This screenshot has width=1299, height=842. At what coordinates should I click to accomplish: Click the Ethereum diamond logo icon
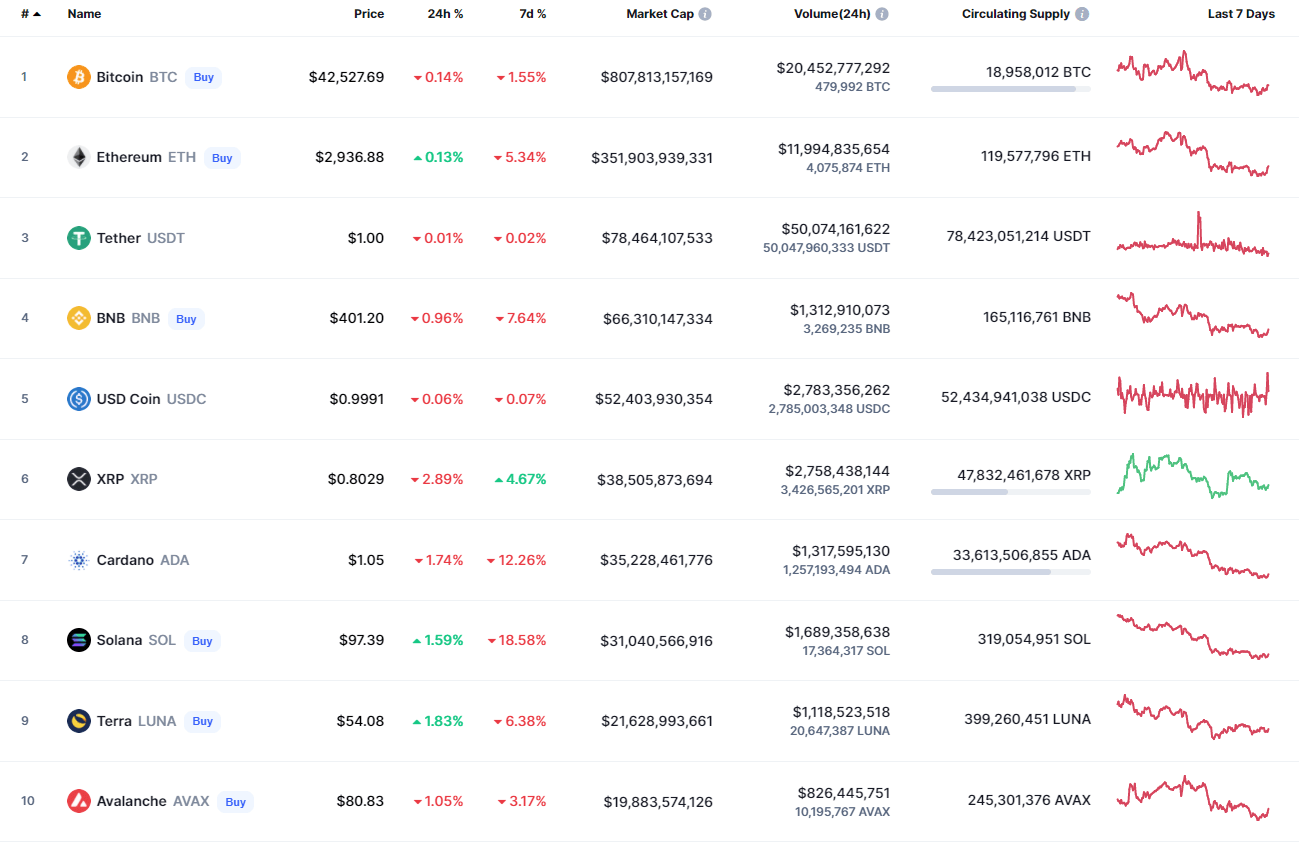[78, 157]
